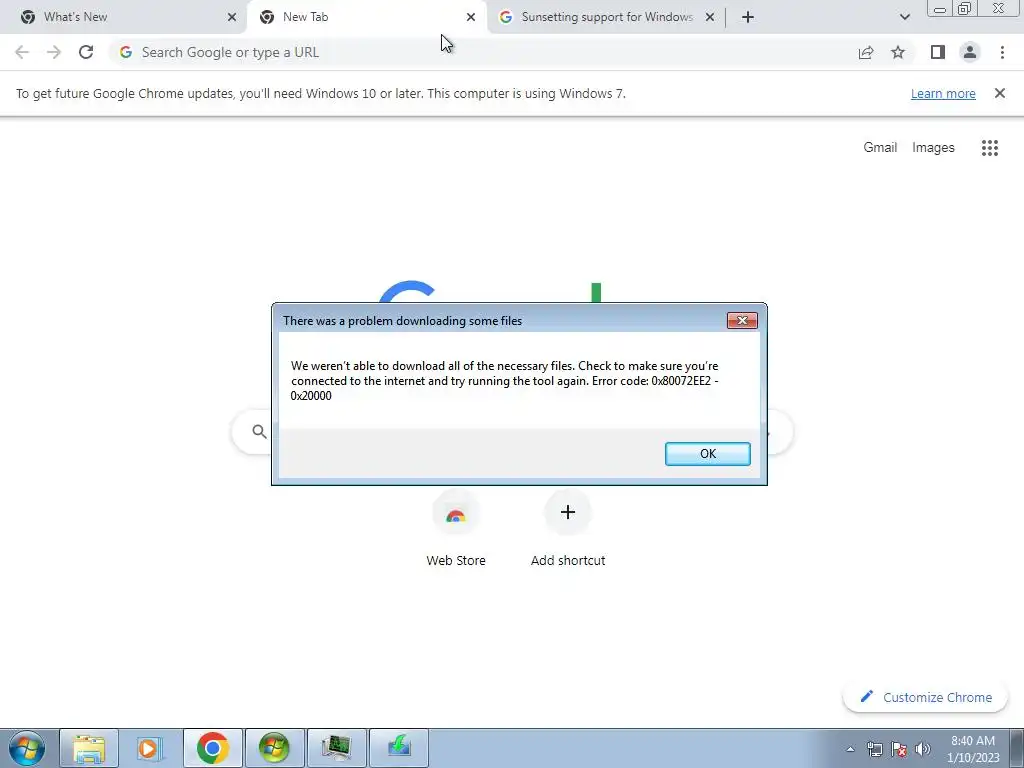This screenshot has height=768, width=1024.
Task: Open the Action Center flag icon
Action: (x=899, y=749)
